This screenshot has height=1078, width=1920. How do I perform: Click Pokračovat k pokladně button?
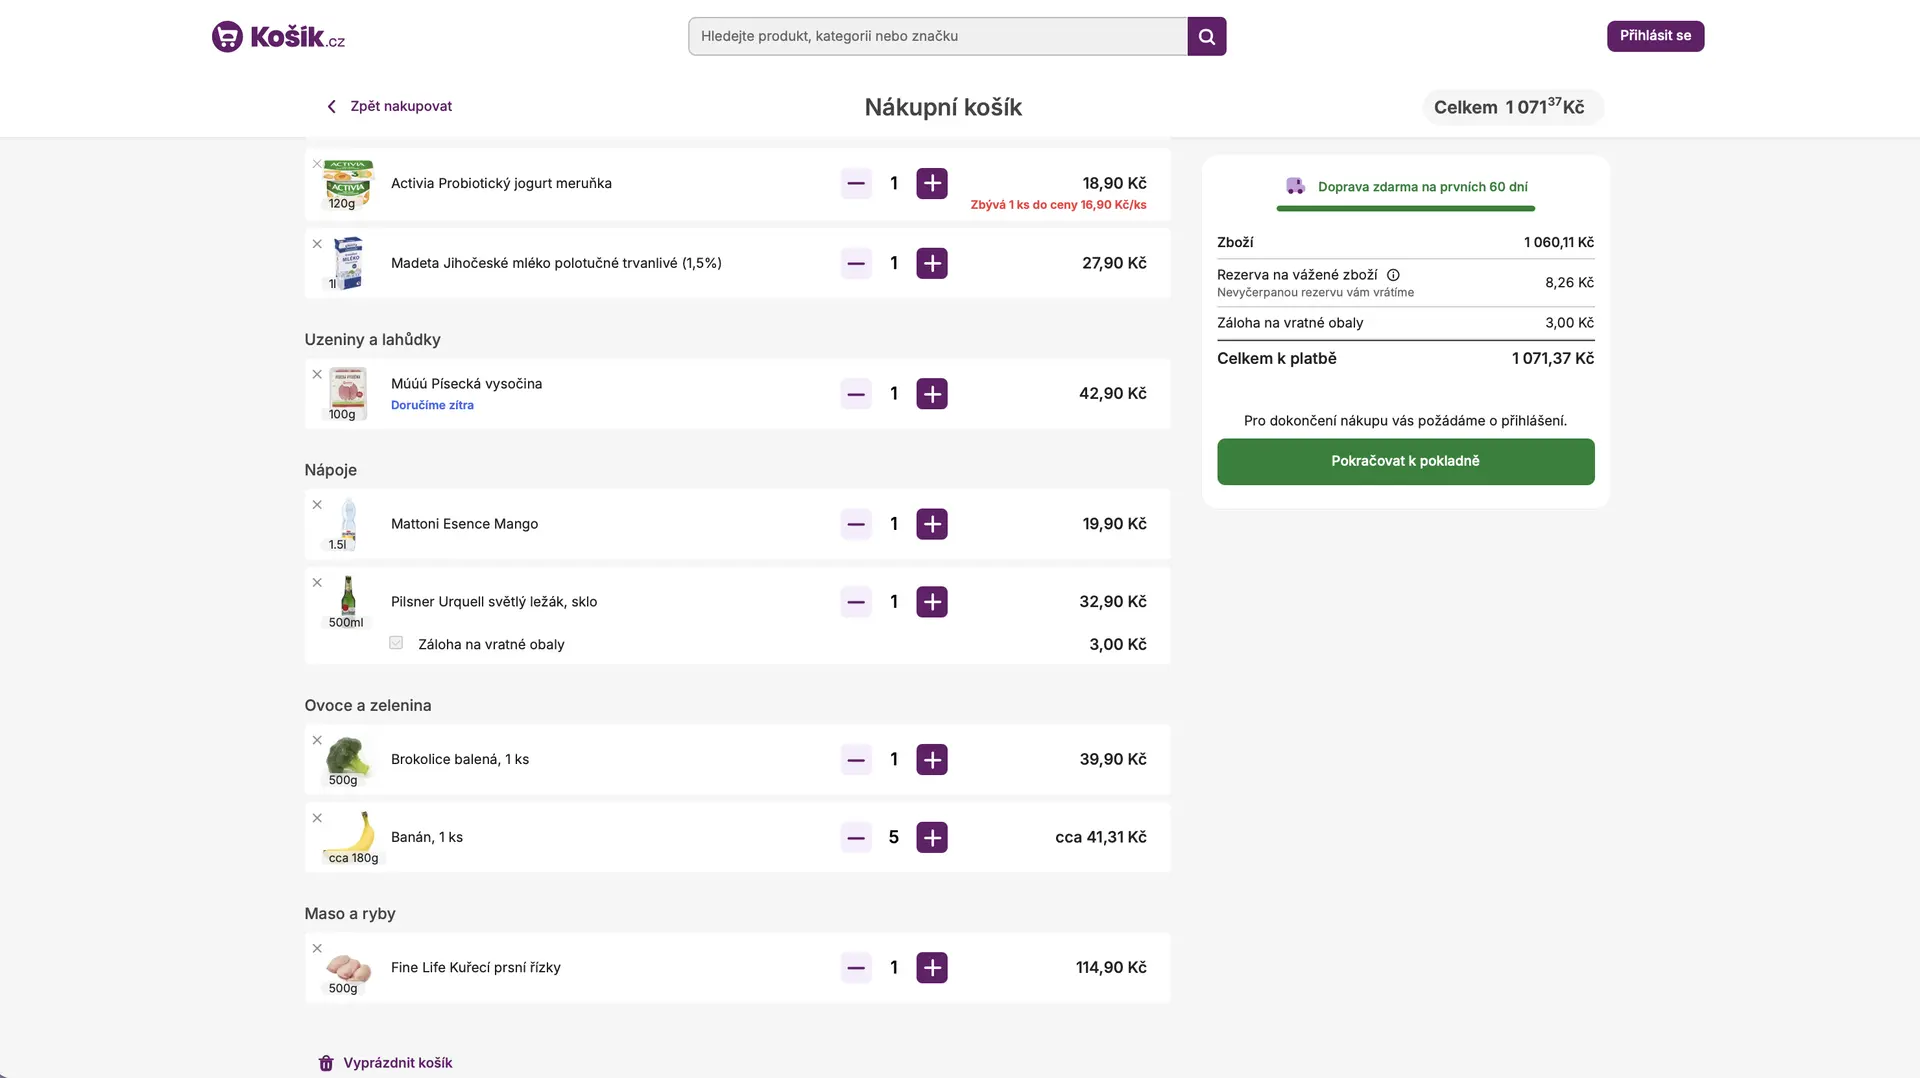[x=1406, y=462]
